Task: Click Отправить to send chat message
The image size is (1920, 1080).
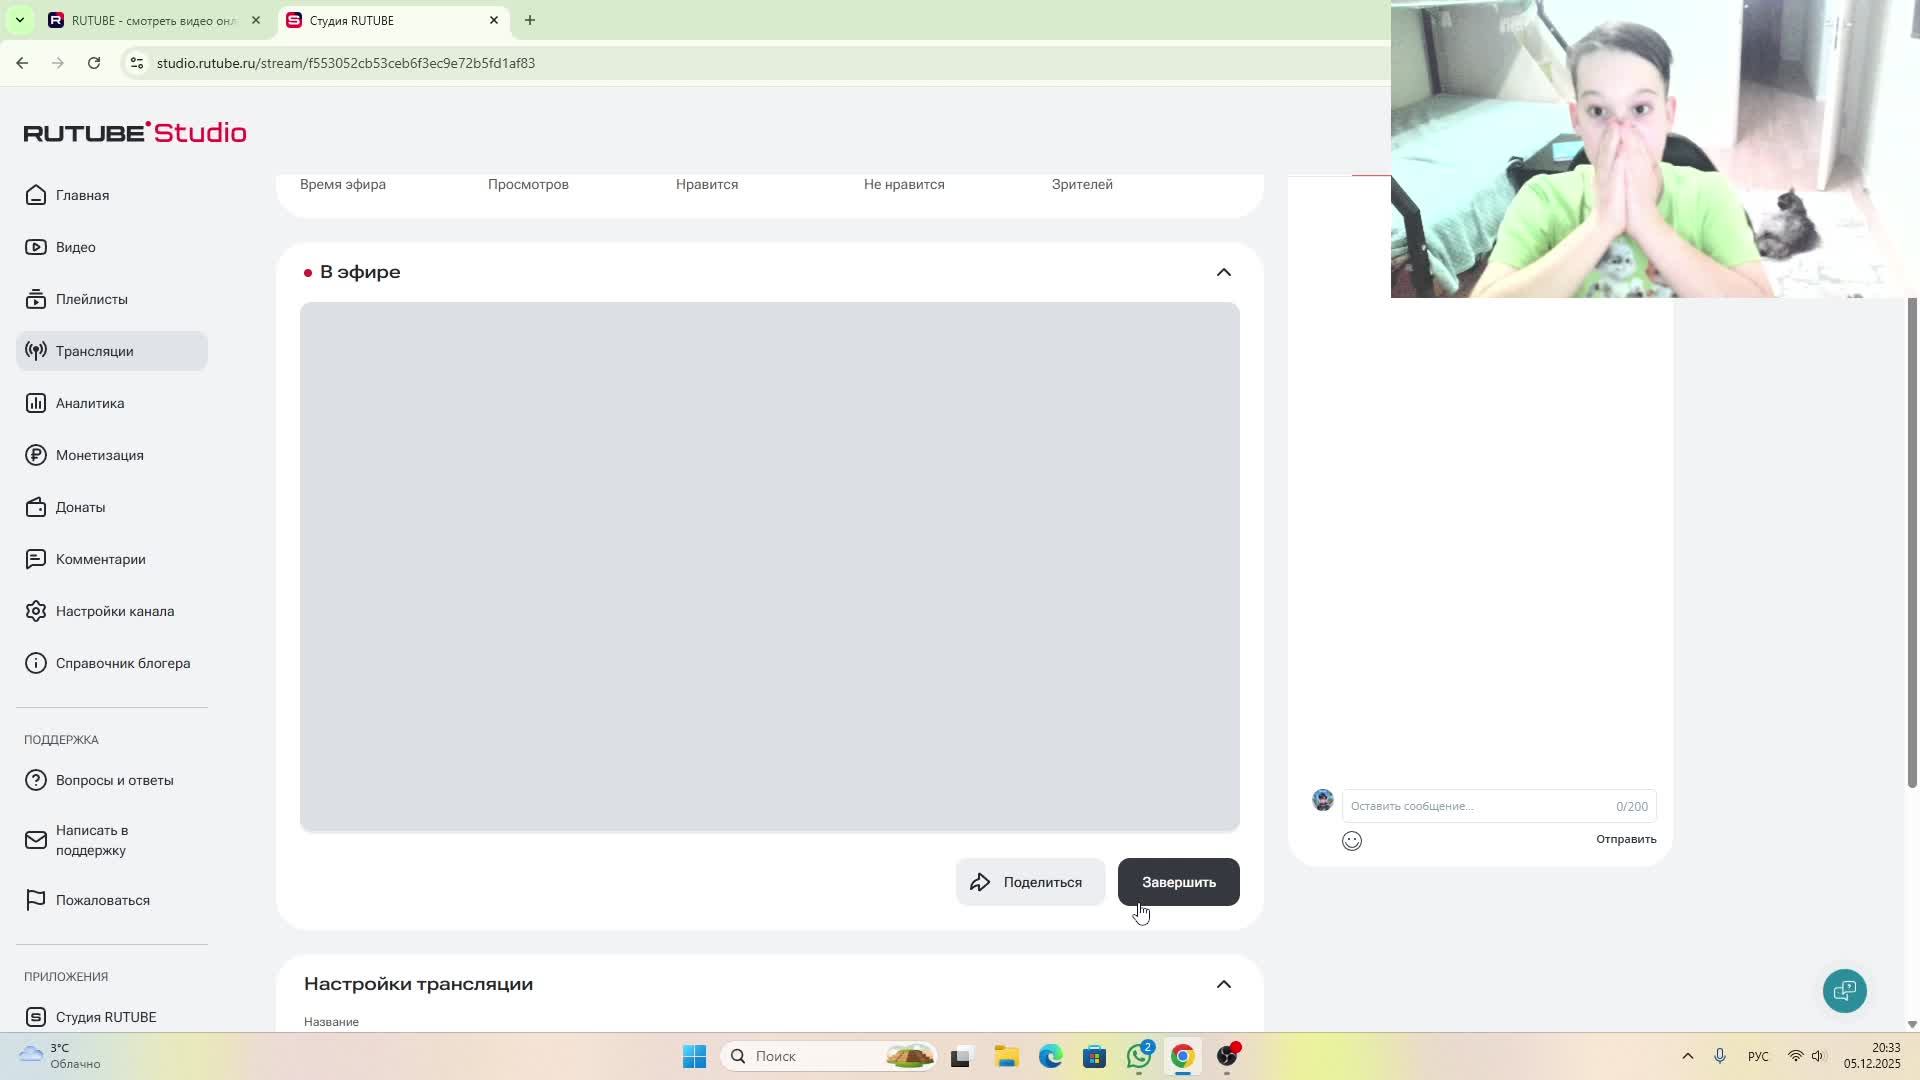Action: coord(1625,839)
